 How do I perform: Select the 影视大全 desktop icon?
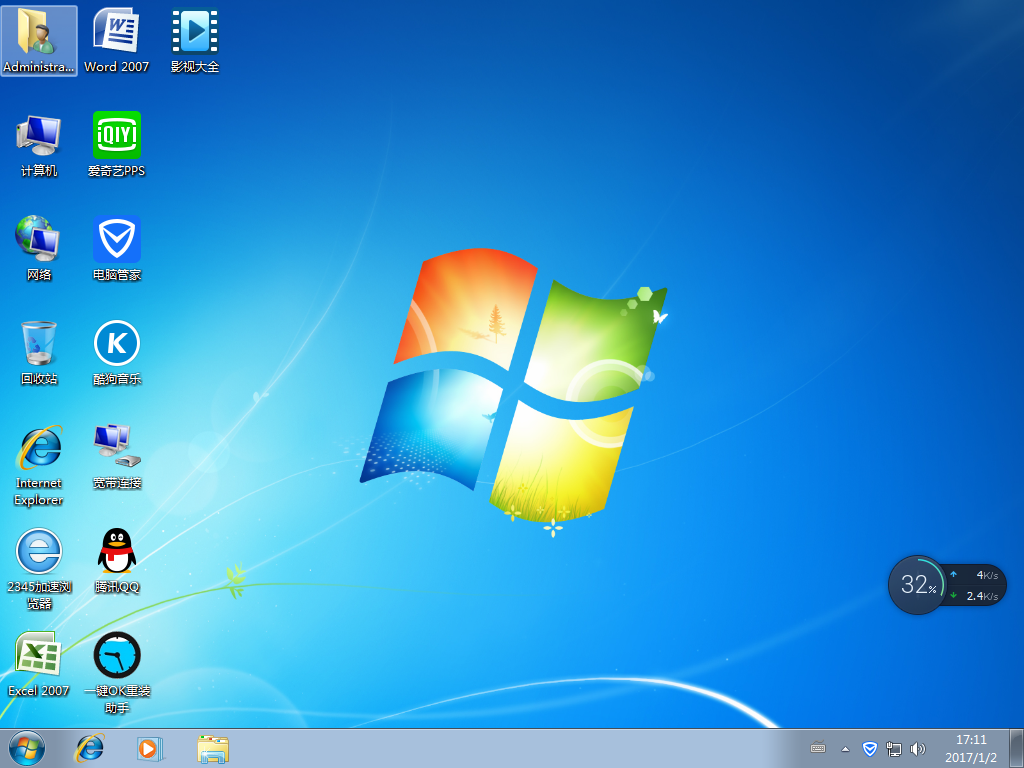point(194,31)
